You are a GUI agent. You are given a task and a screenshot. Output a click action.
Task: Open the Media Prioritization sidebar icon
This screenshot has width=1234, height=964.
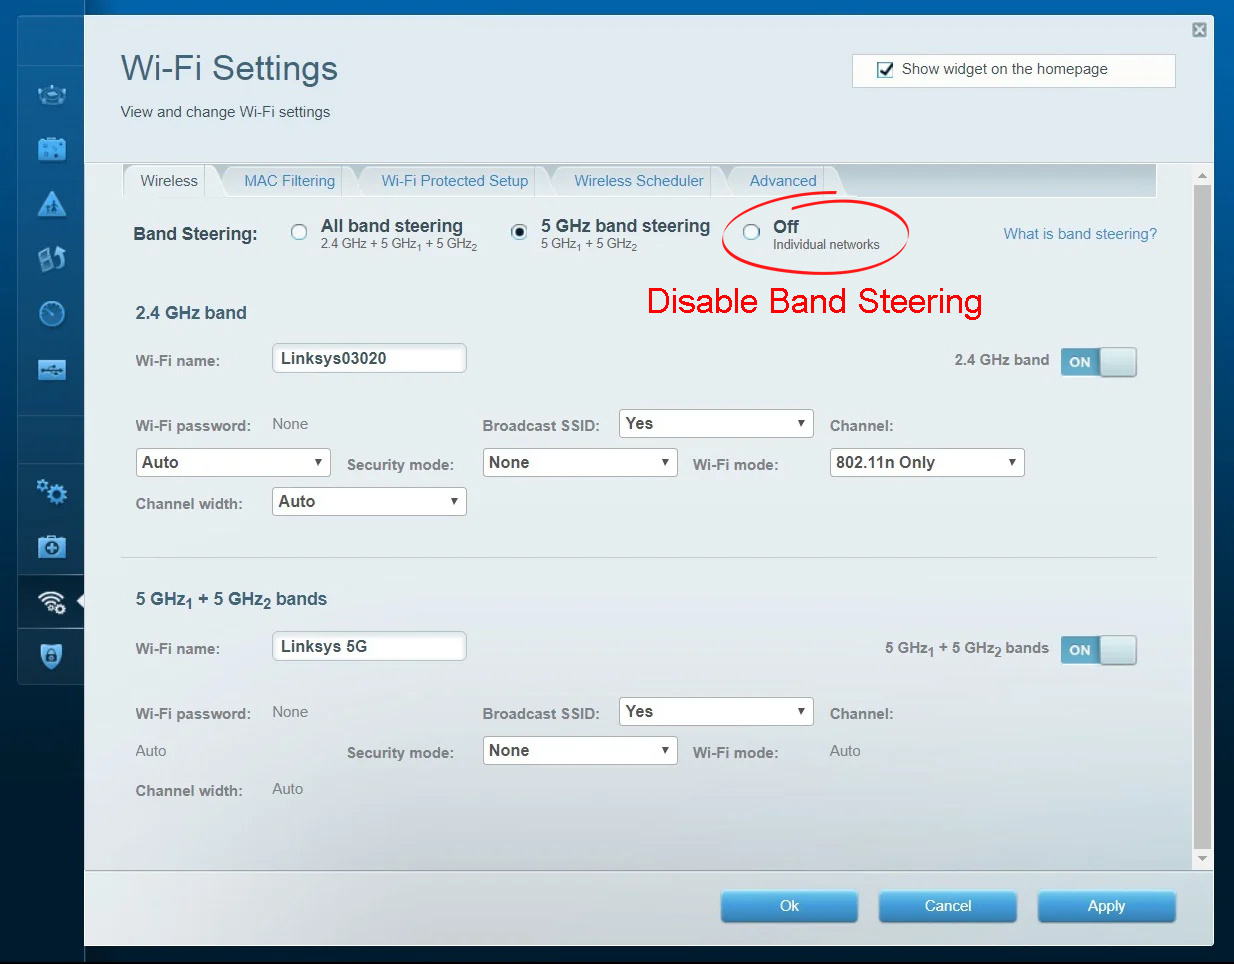(51, 259)
